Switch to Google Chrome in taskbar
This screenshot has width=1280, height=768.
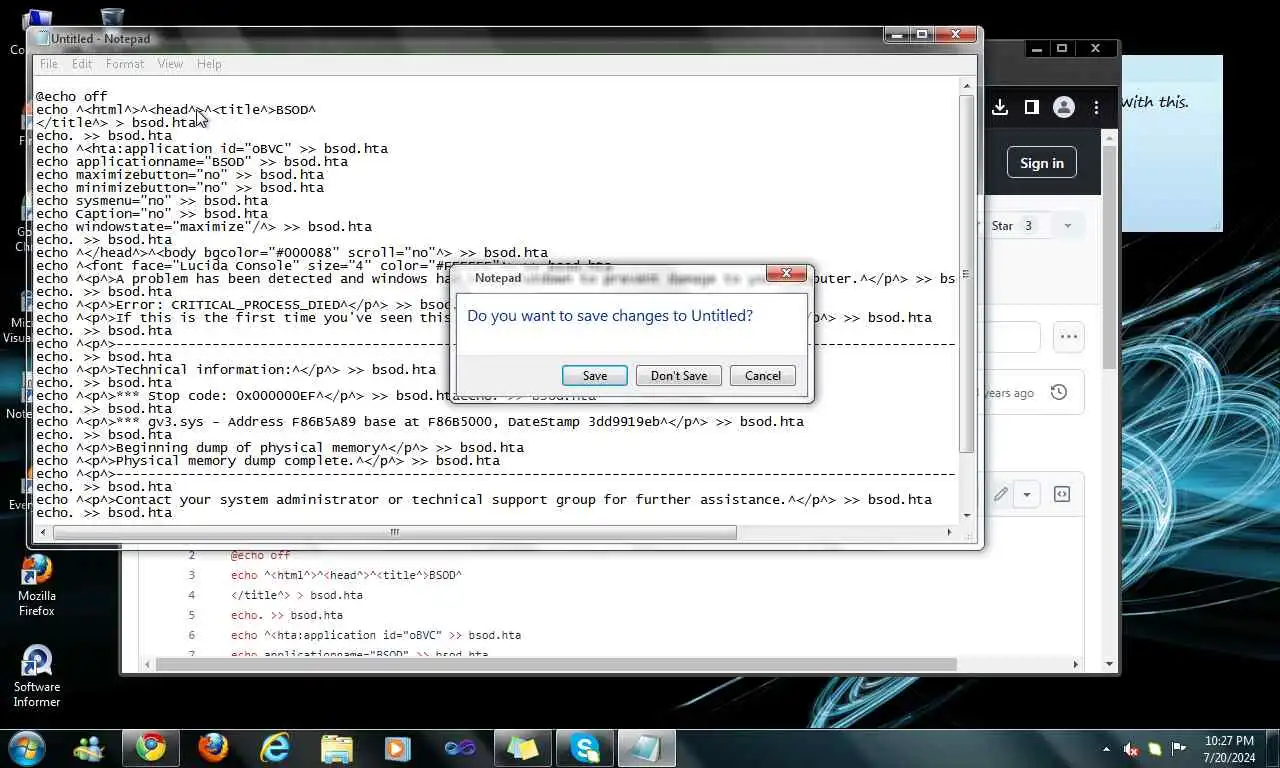(x=151, y=748)
